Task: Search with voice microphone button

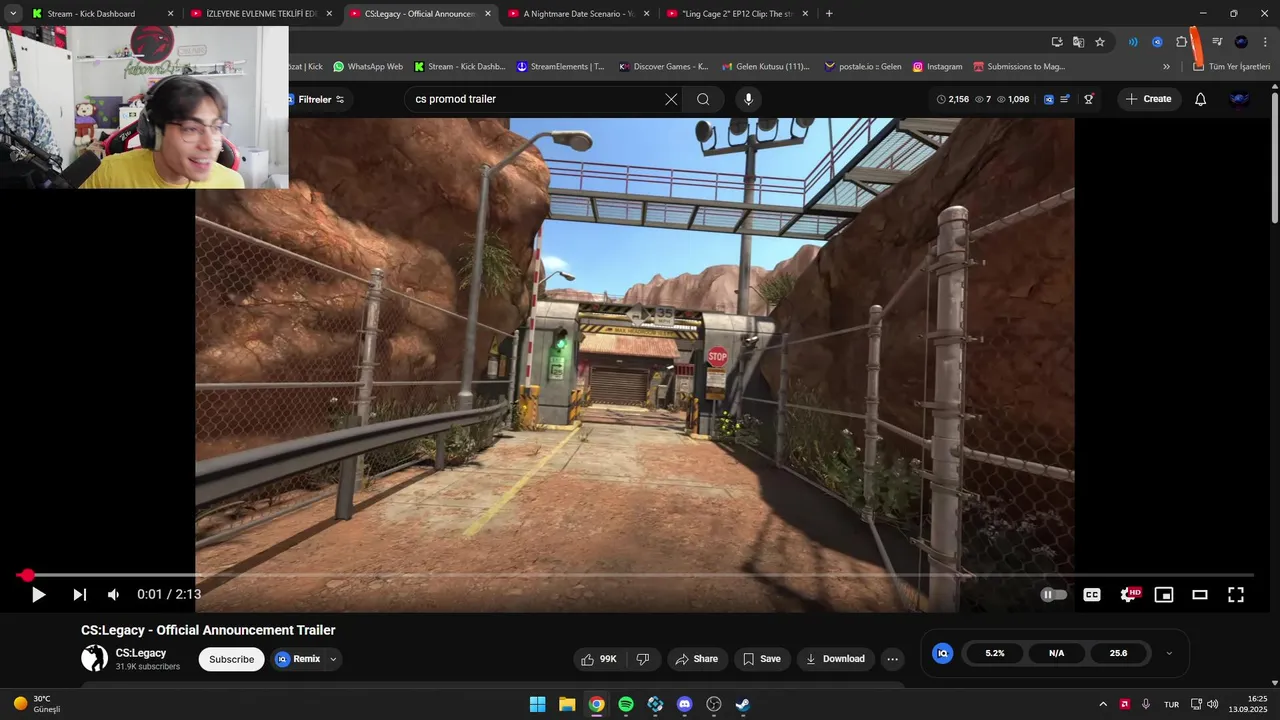Action: click(748, 99)
